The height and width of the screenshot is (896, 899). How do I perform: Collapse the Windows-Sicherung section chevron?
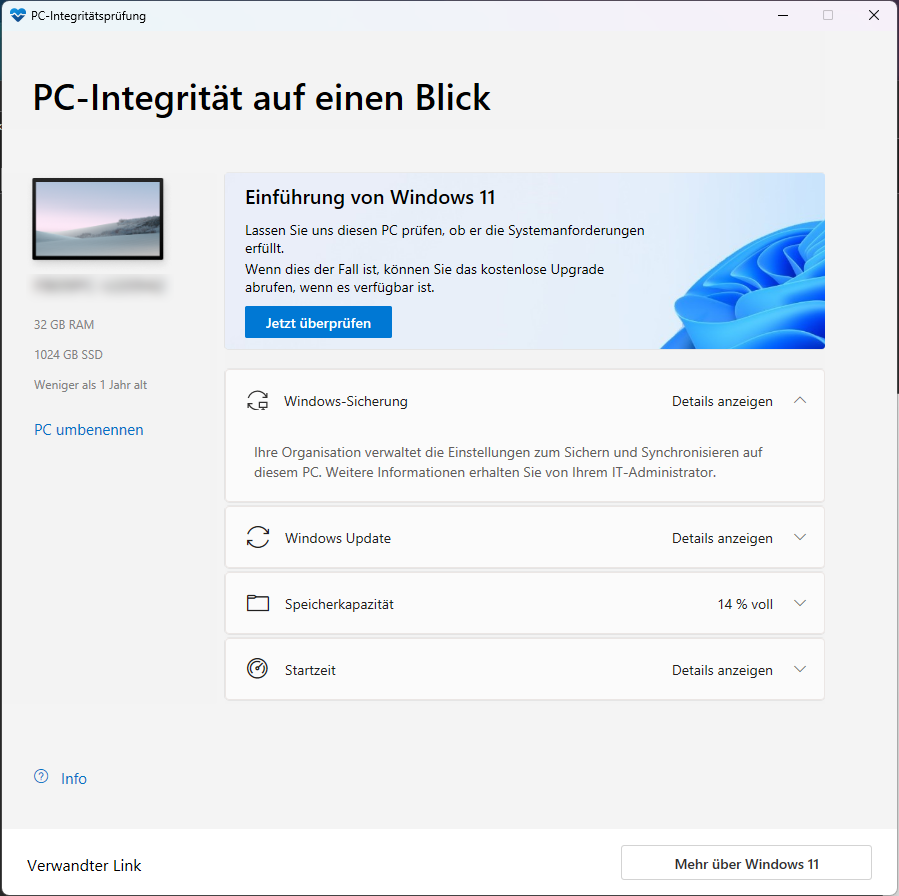pos(800,400)
